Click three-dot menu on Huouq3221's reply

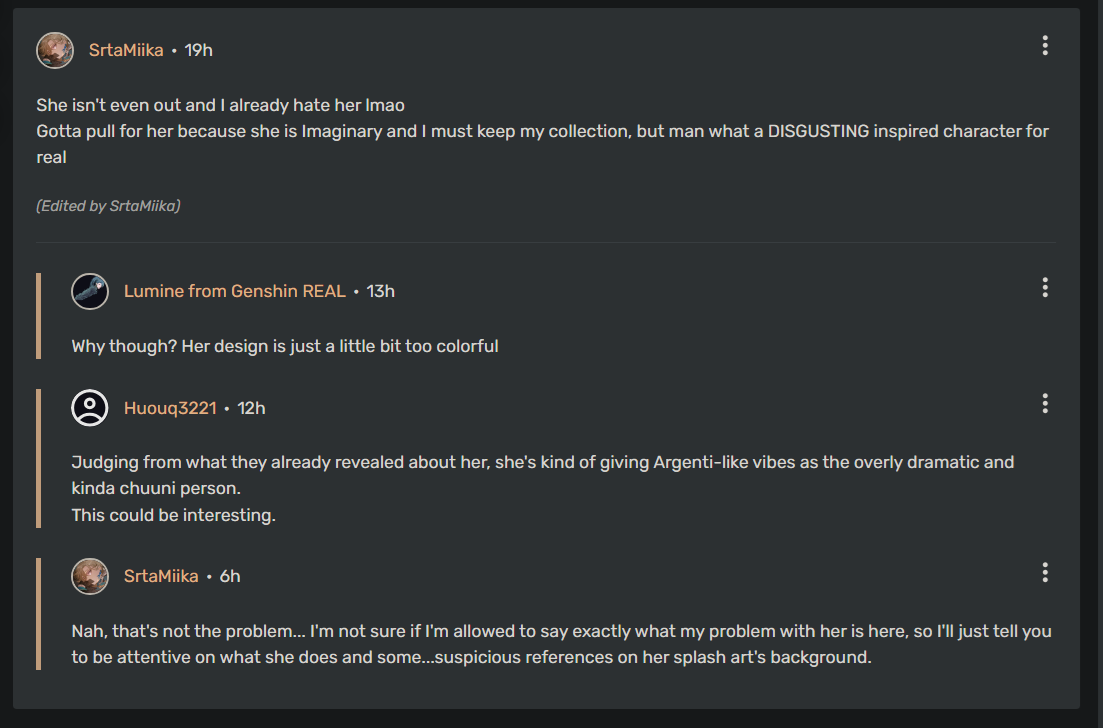point(1045,403)
